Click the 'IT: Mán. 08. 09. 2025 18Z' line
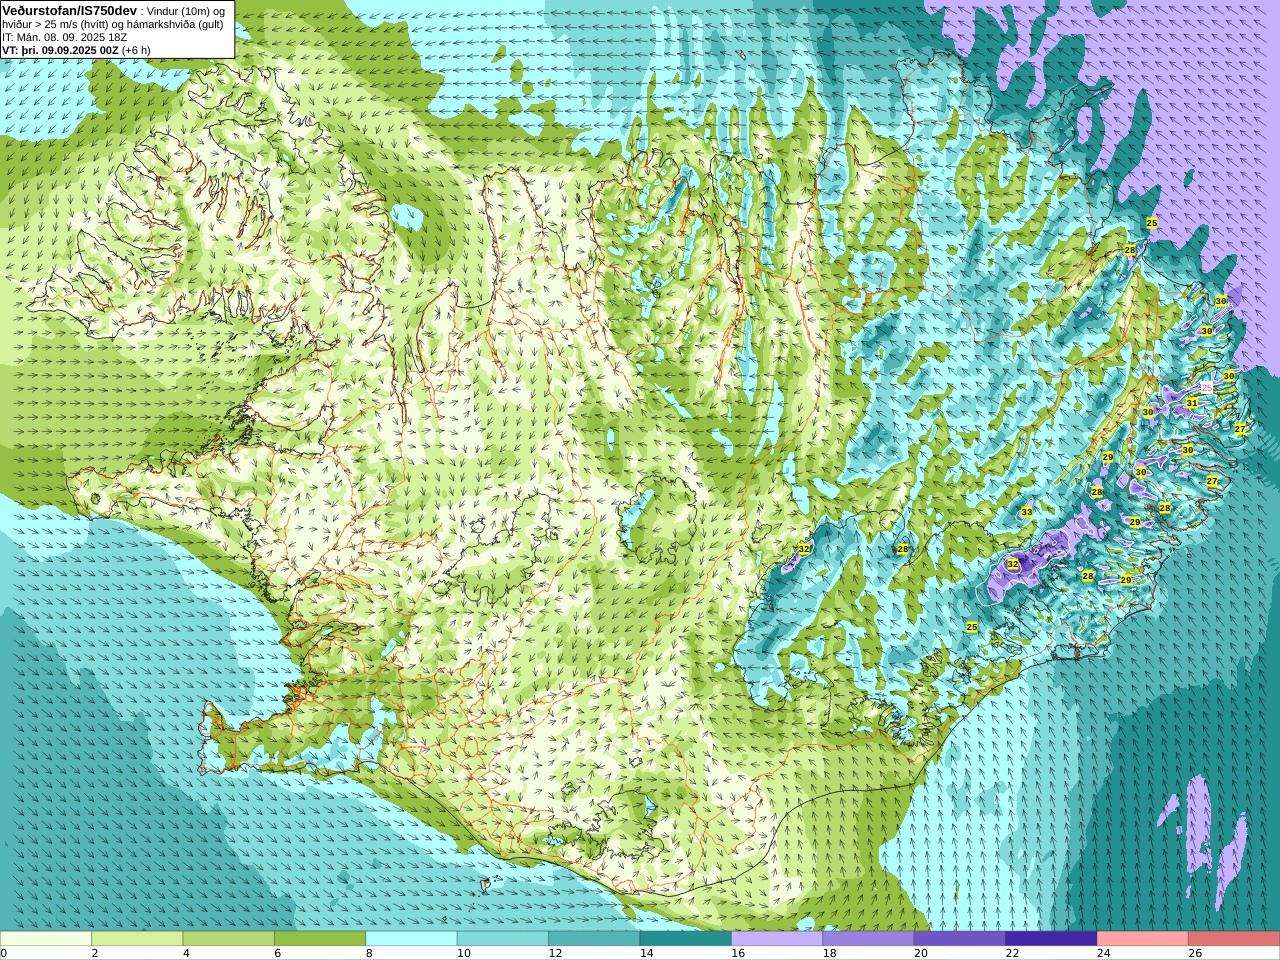This screenshot has height=960, width=1280. point(65,37)
